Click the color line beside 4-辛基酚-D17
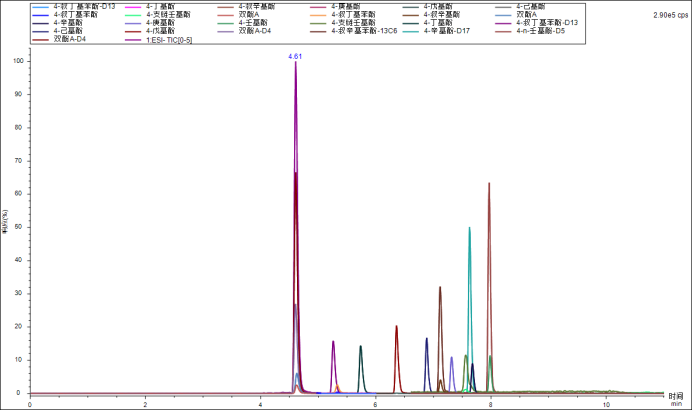This screenshot has width=693, height=411. pos(410,30)
